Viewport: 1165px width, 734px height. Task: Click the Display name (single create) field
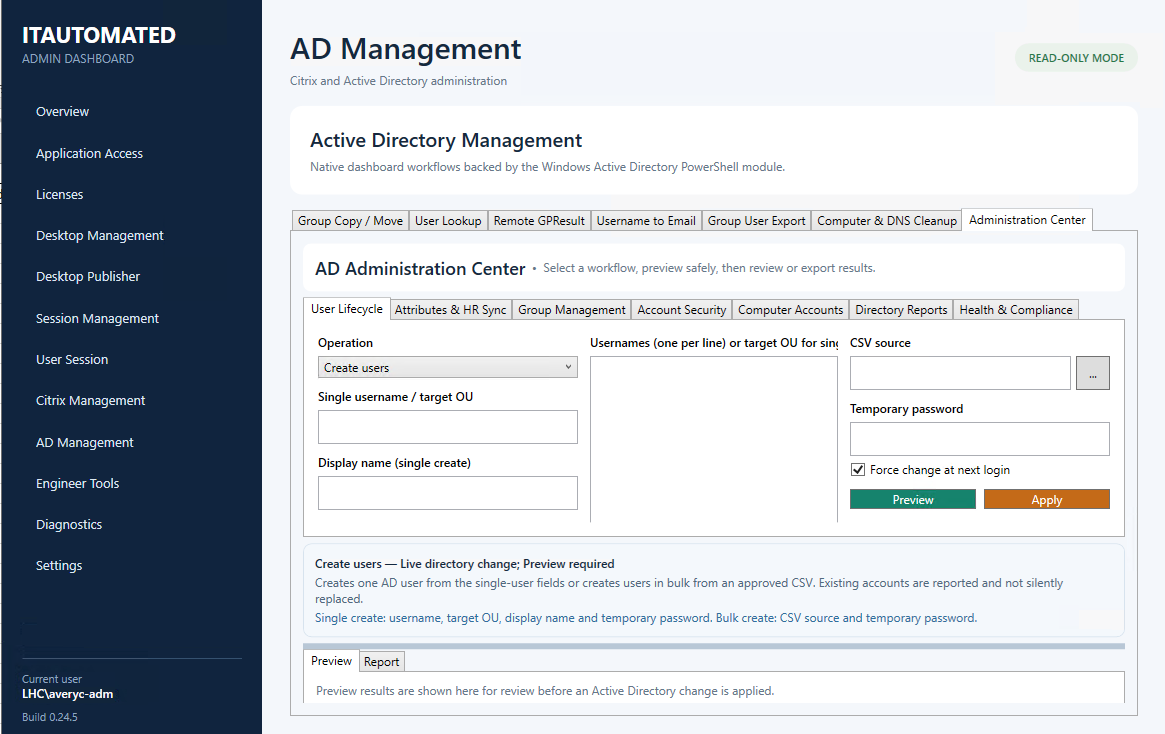[447, 493]
